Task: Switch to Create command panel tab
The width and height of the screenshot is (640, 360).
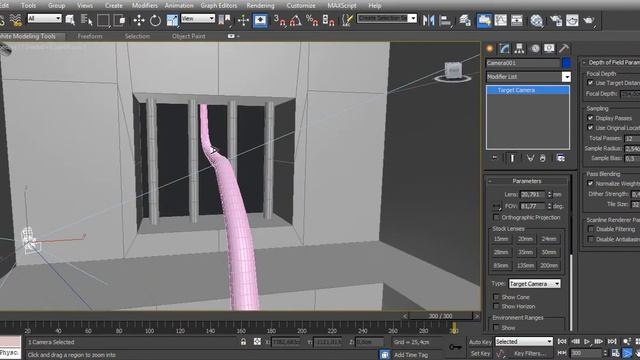Action: click(x=489, y=49)
